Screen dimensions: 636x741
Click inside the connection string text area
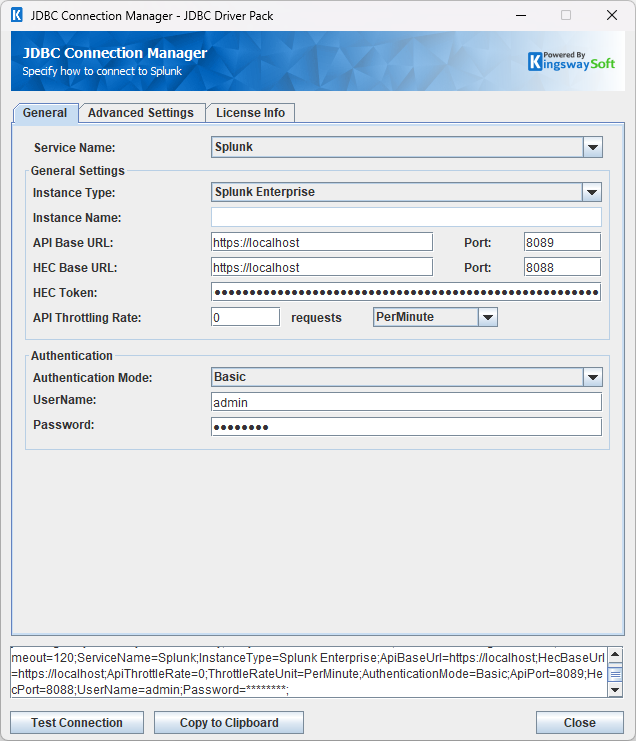[x=309, y=672]
